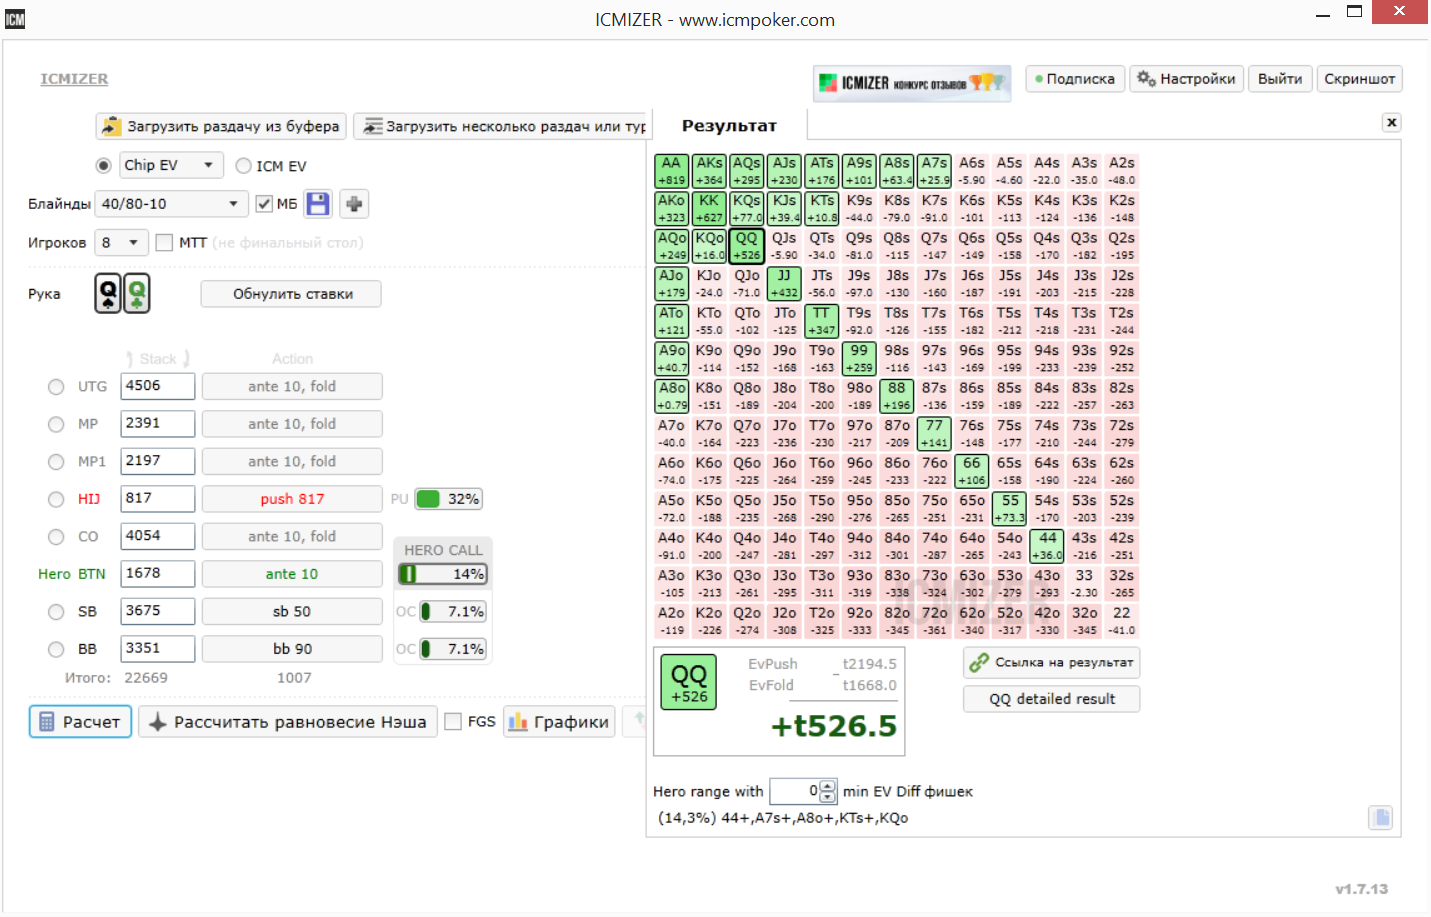Toggle the МБ checkbox
This screenshot has width=1431, height=917.
264,204
